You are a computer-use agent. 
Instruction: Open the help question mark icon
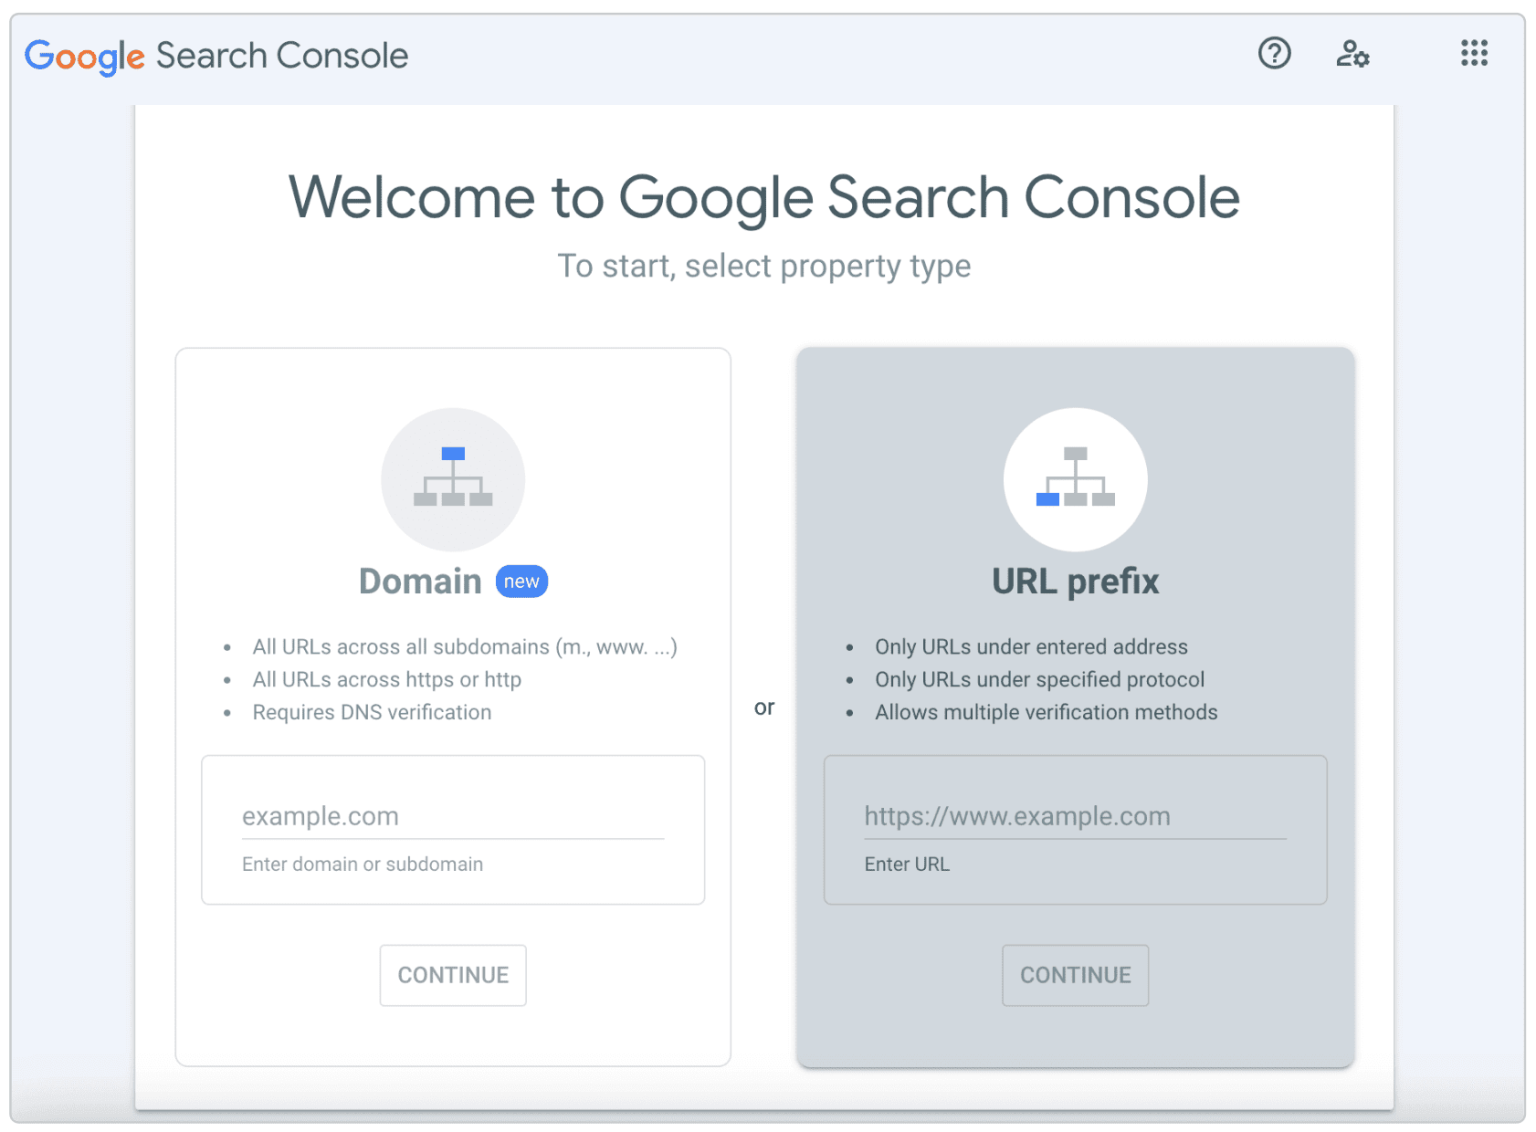pyautogui.click(x=1274, y=54)
